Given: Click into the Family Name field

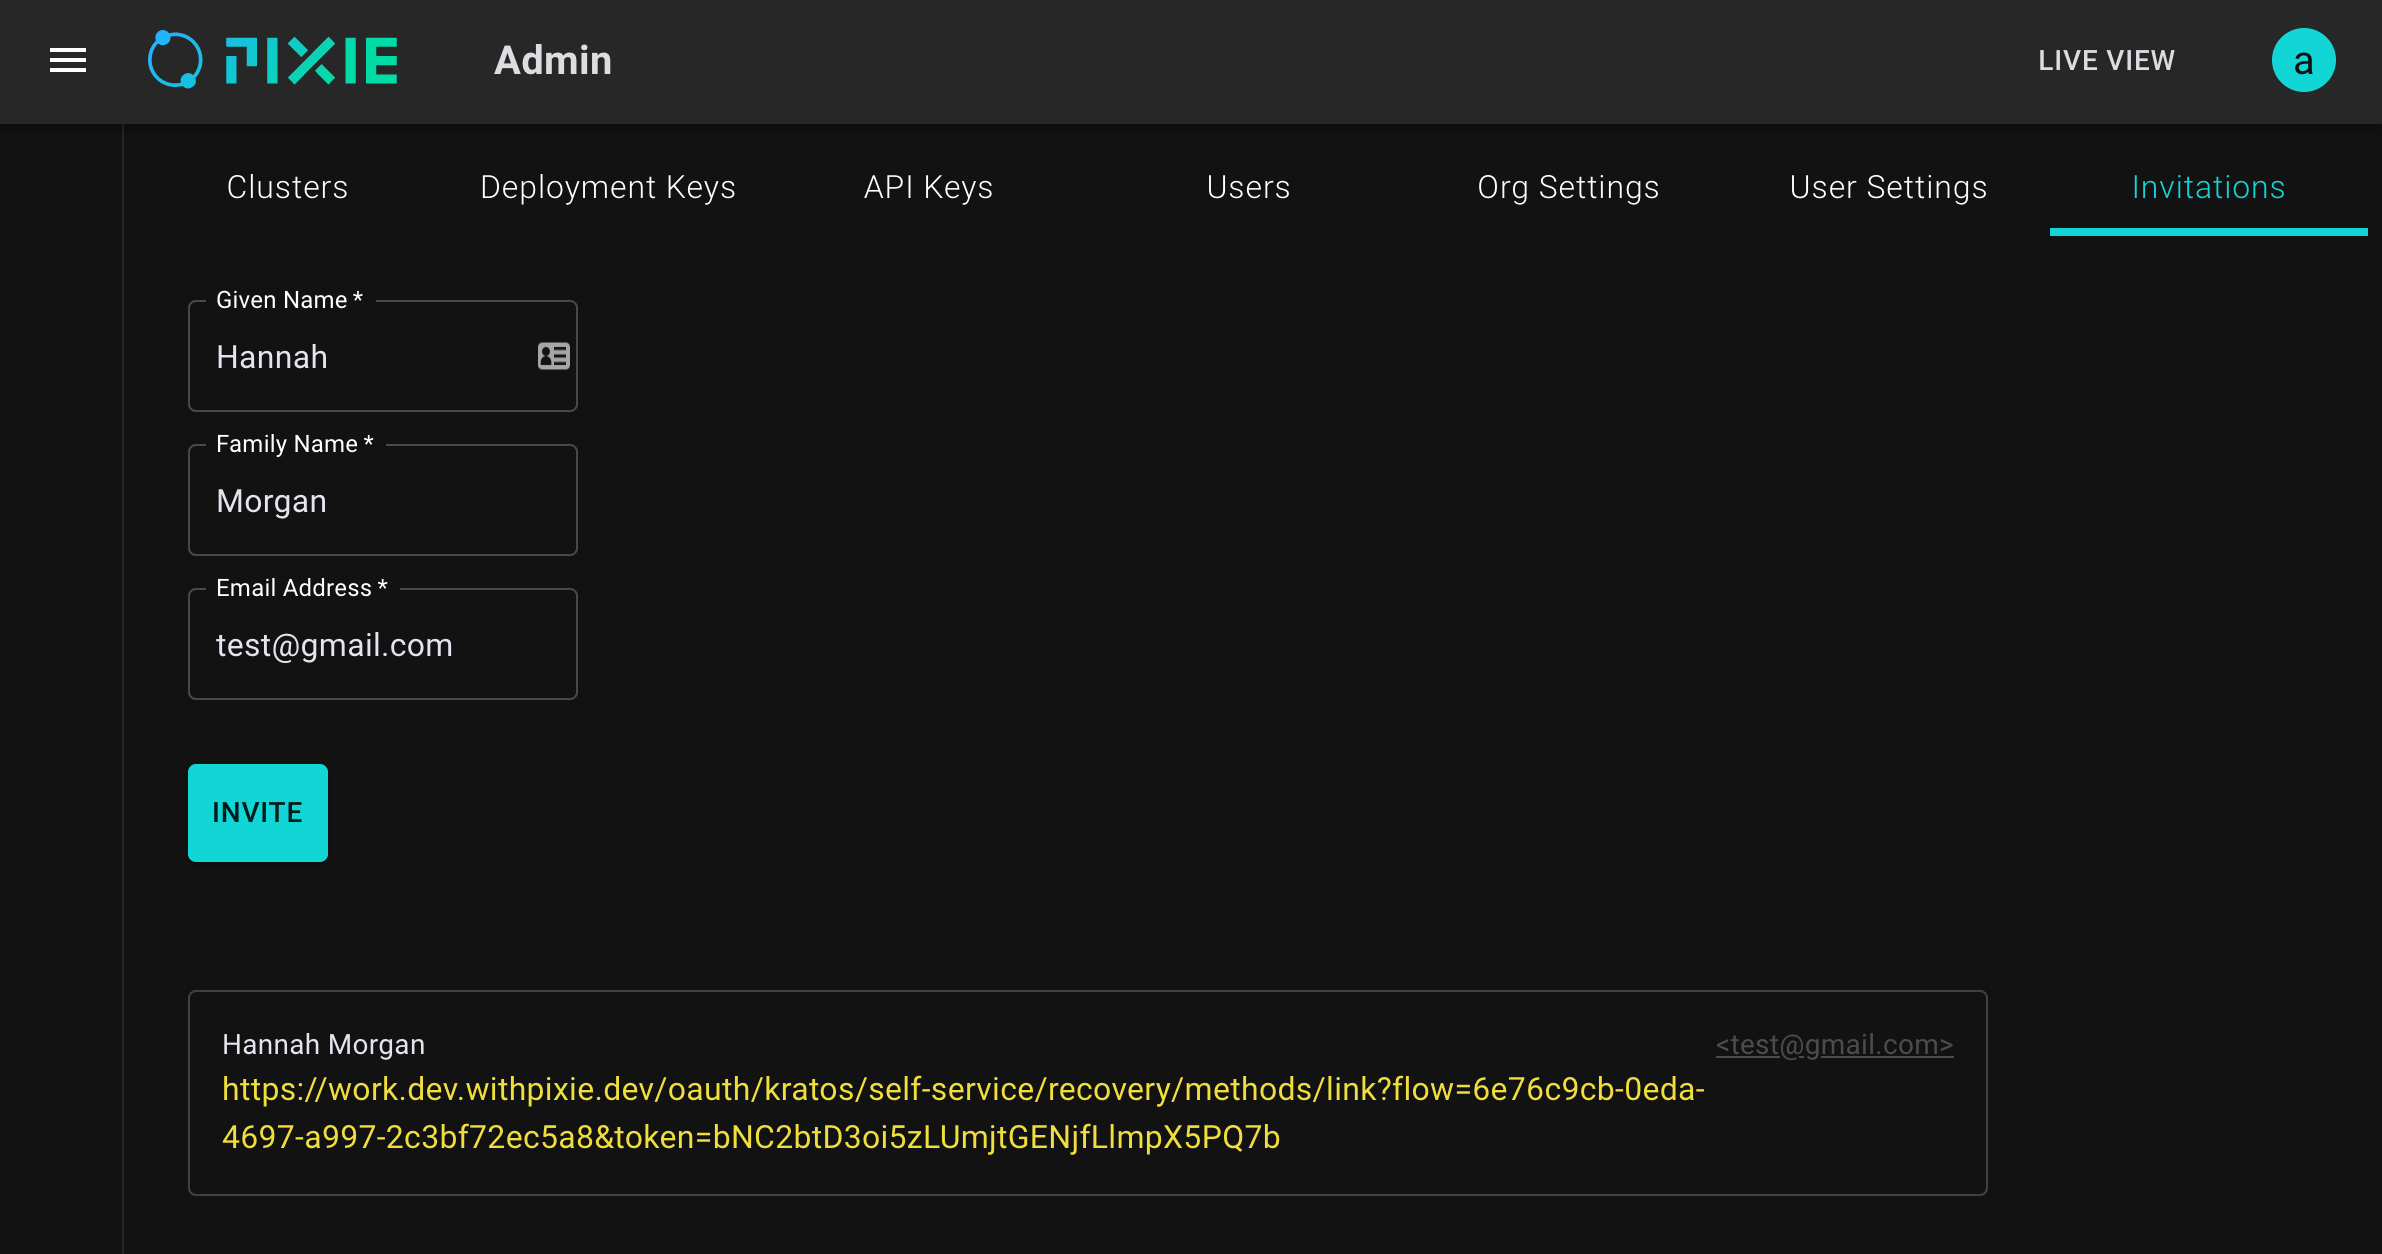Looking at the screenshot, I should 383,501.
